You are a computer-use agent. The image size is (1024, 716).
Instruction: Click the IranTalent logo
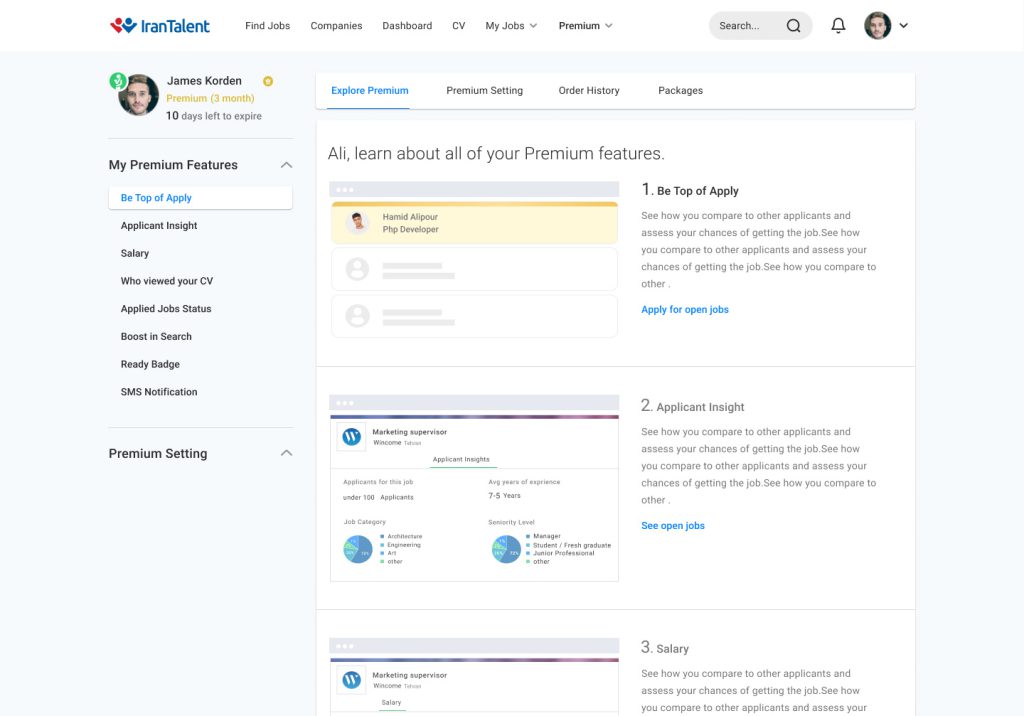coord(159,25)
